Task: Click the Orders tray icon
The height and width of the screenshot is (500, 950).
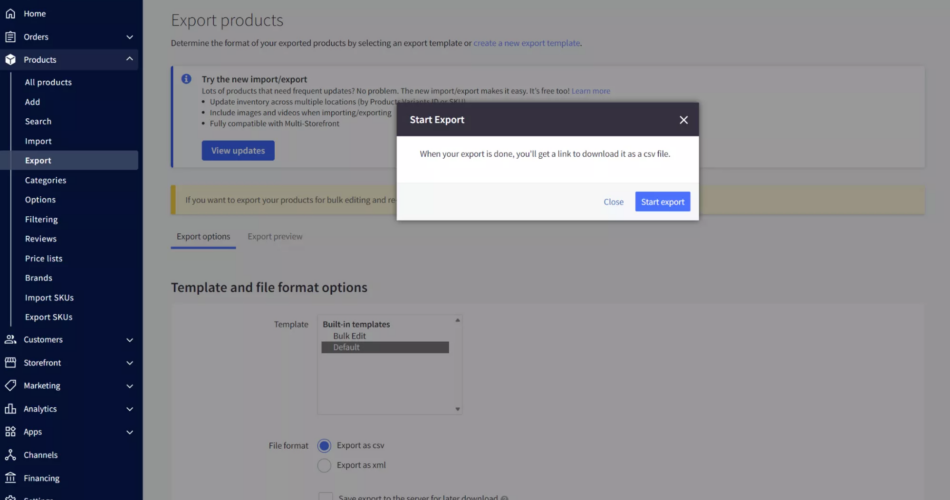Action: (x=10, y=37)
